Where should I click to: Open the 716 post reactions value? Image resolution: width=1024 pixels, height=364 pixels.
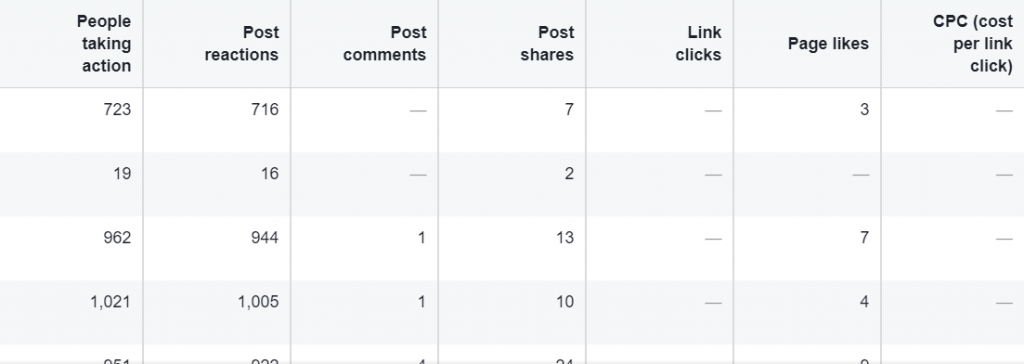tap(264, 109)
